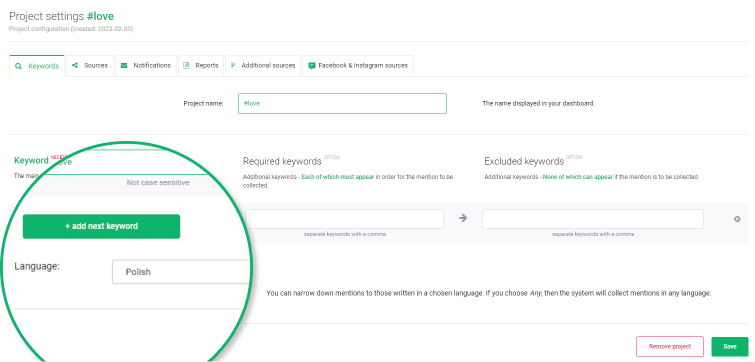Select Facebook & Instagram sources tab

[358, 65]
